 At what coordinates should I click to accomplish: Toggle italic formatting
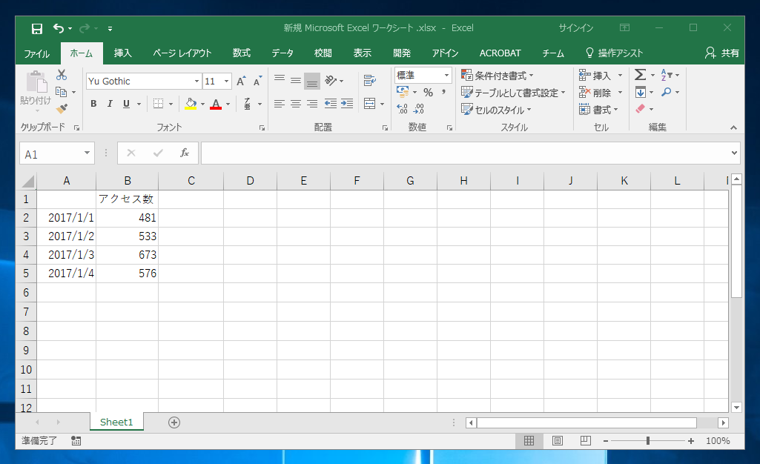(x=110, y=103)
